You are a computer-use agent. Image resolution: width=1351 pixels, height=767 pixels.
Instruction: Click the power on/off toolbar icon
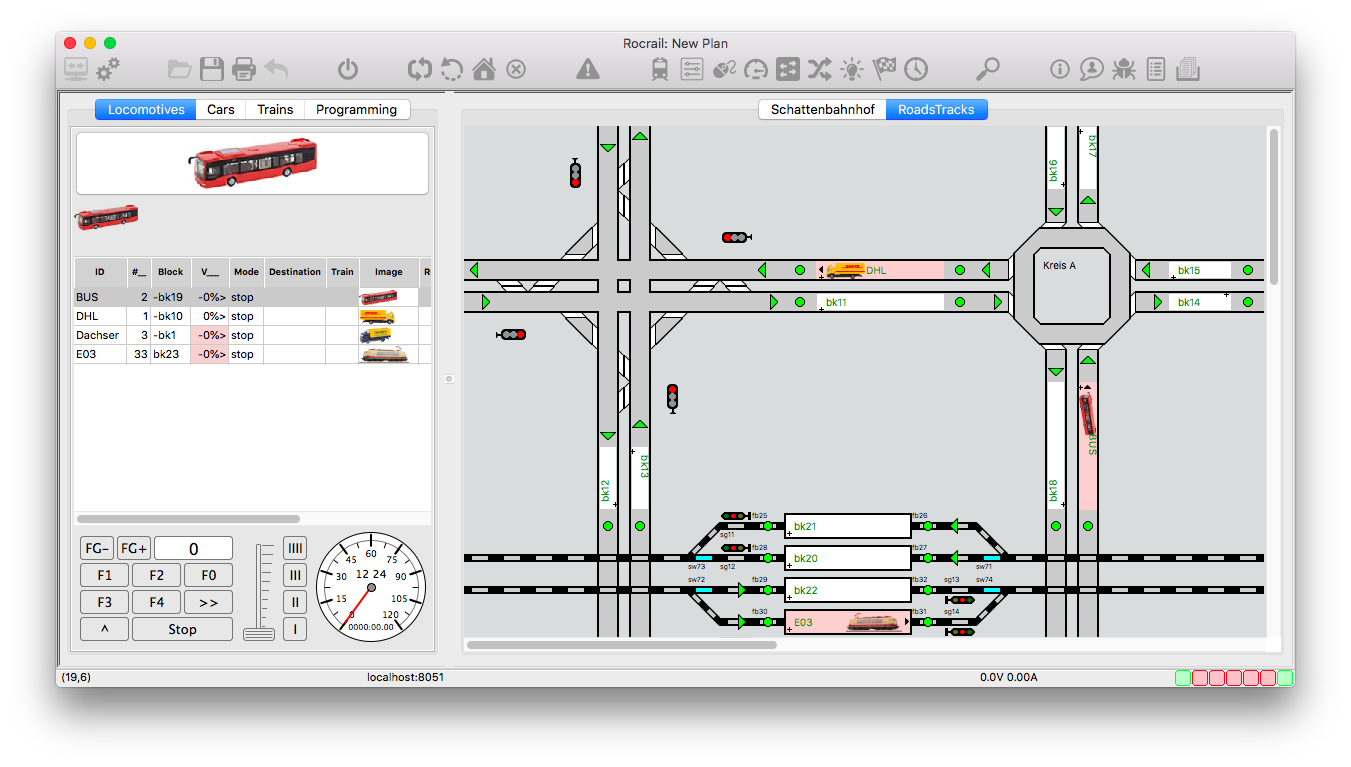tap(347, 69)
